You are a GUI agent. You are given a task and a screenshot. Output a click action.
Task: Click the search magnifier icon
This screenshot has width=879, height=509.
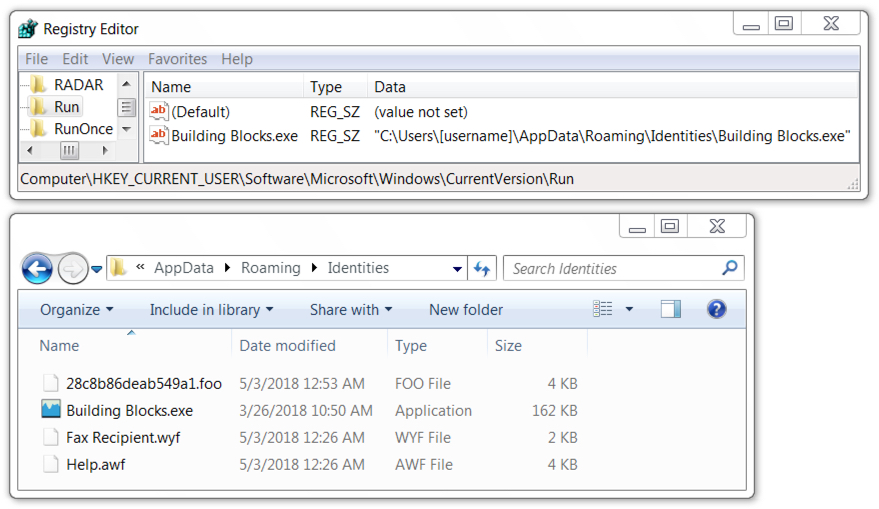(x=729, y=268)
